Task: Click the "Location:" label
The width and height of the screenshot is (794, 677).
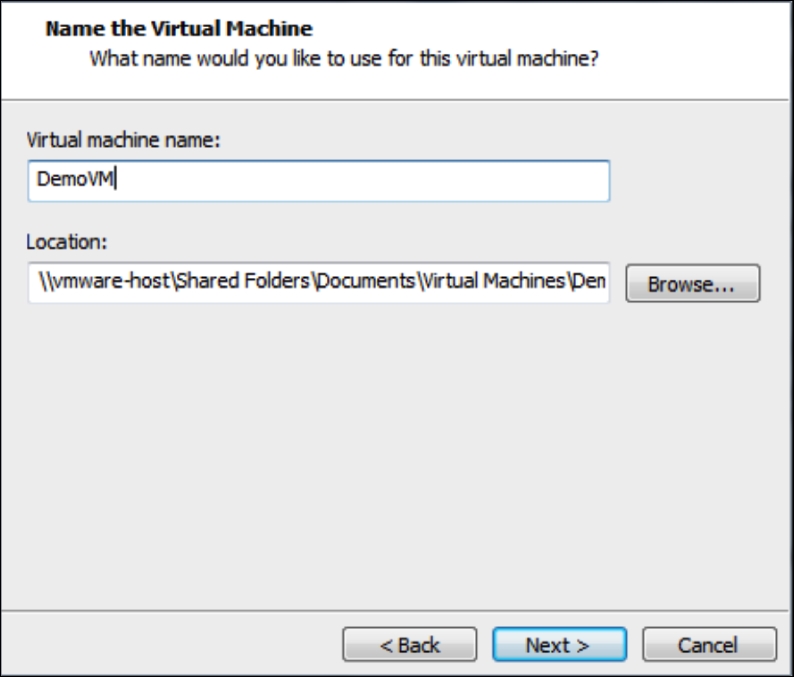Action: pos(67,242)
